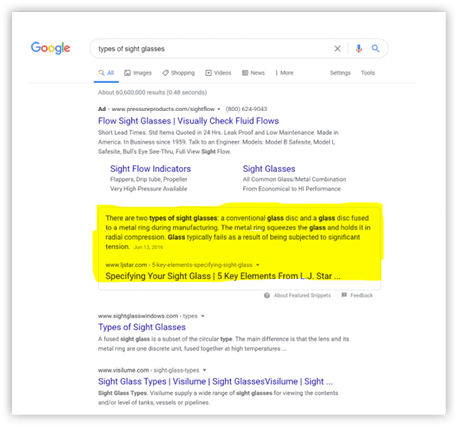Open 'Flow Sight Glasses | Visually Check Fluid Flows' ad
The width and height of the screenshot is (458, 427).
click(188, 121)
